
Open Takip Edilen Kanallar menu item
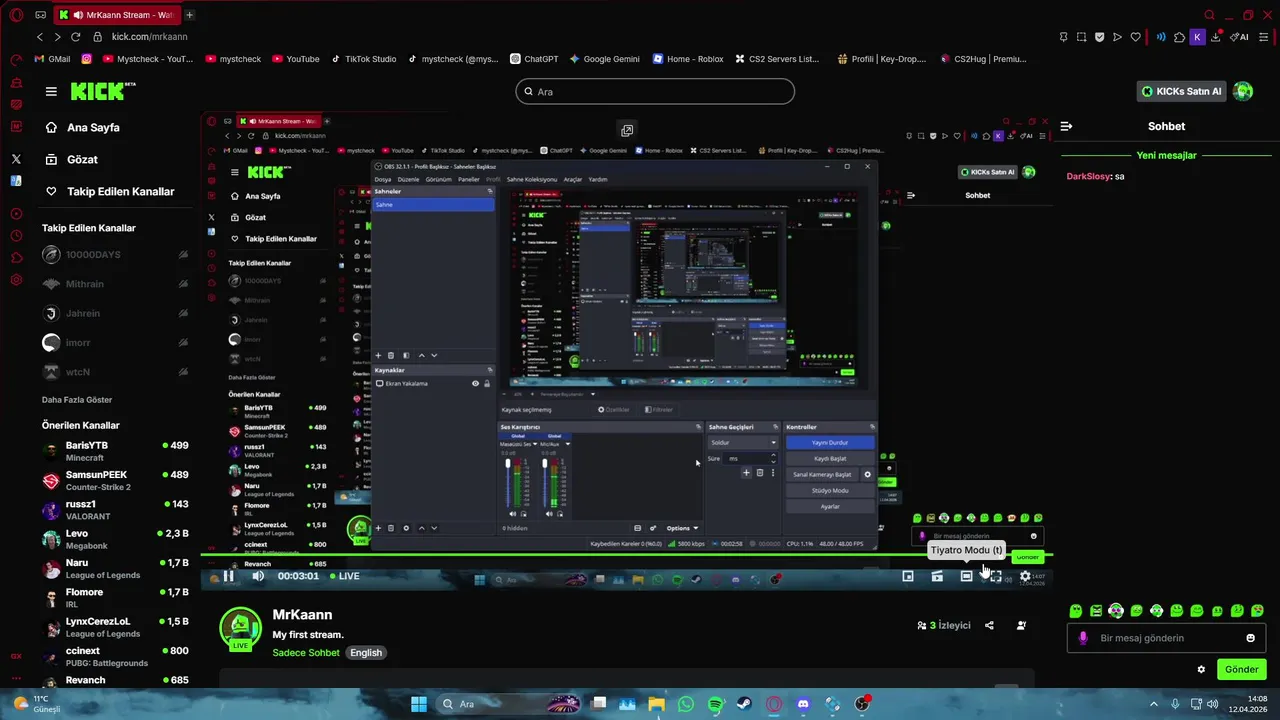[x=110, y=191]
